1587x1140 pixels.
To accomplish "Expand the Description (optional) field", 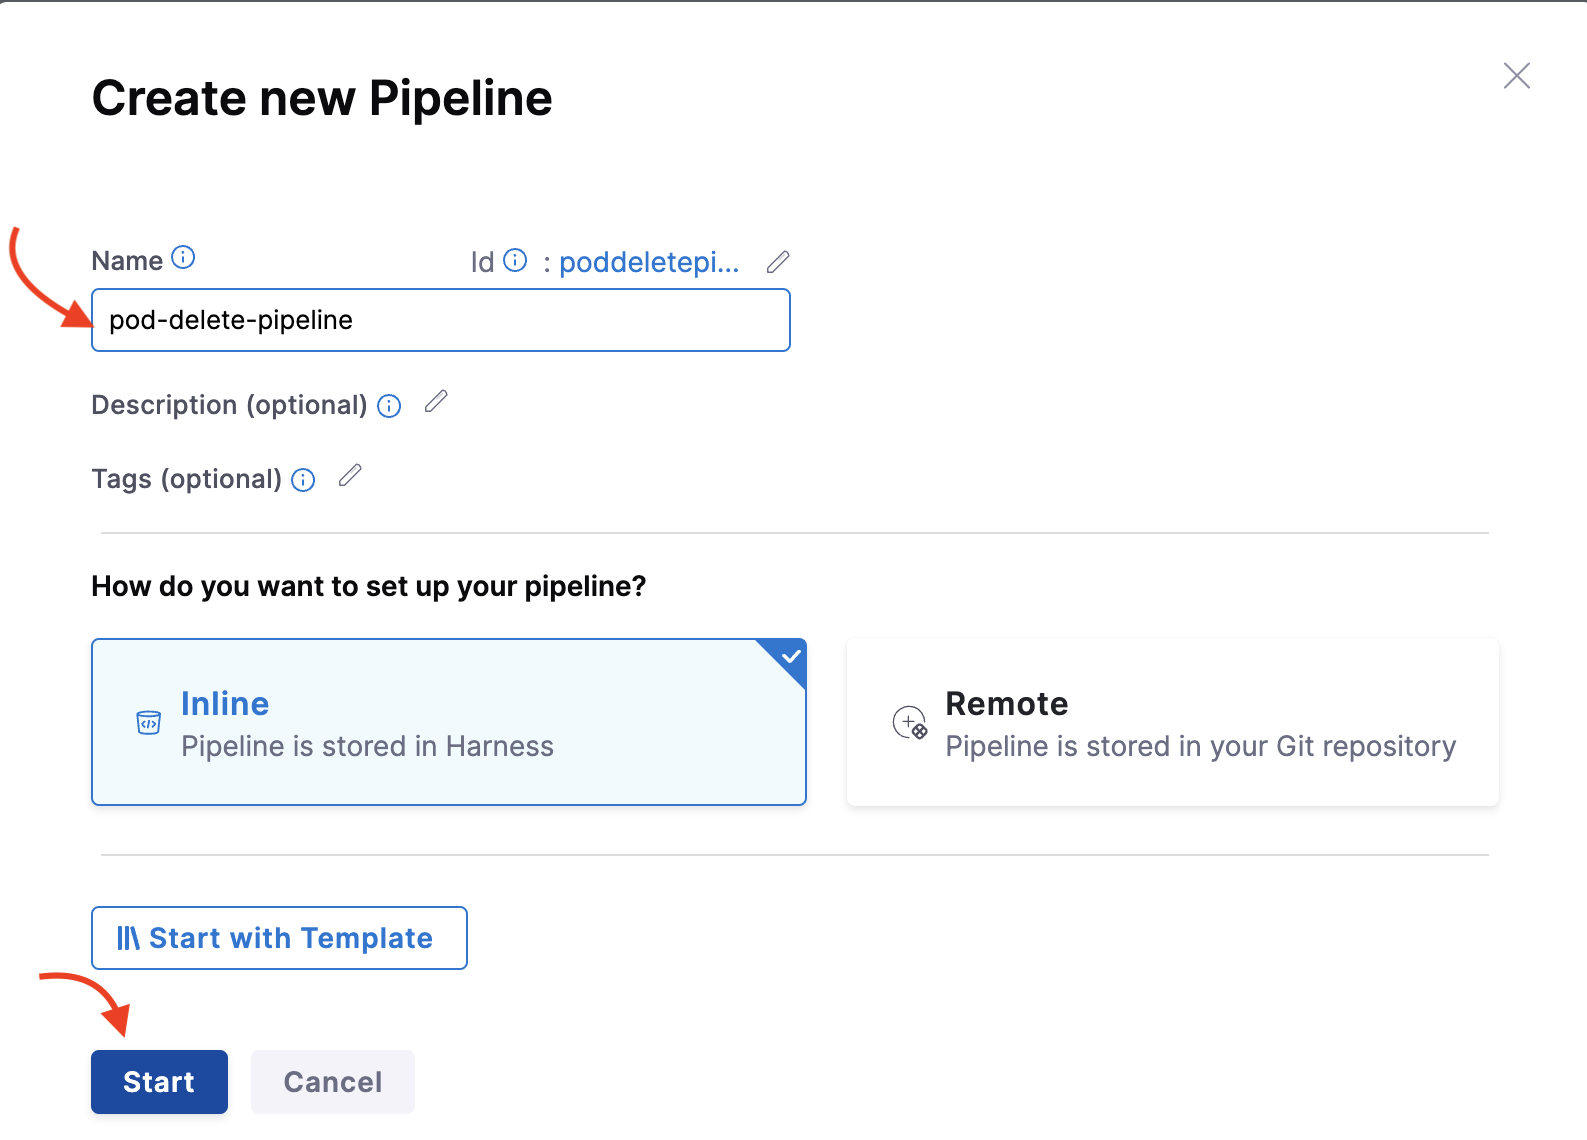I will click(229, 405).
